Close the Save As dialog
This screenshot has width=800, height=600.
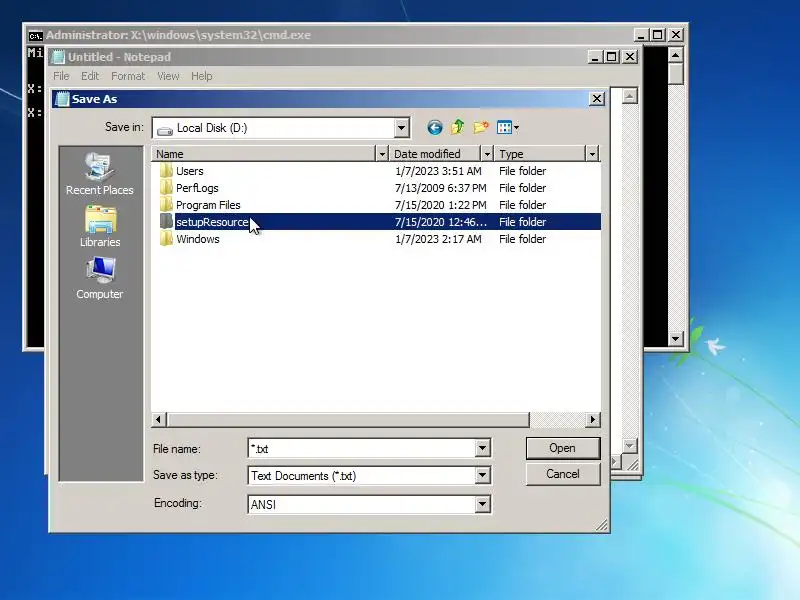click(x=597, y=98)
